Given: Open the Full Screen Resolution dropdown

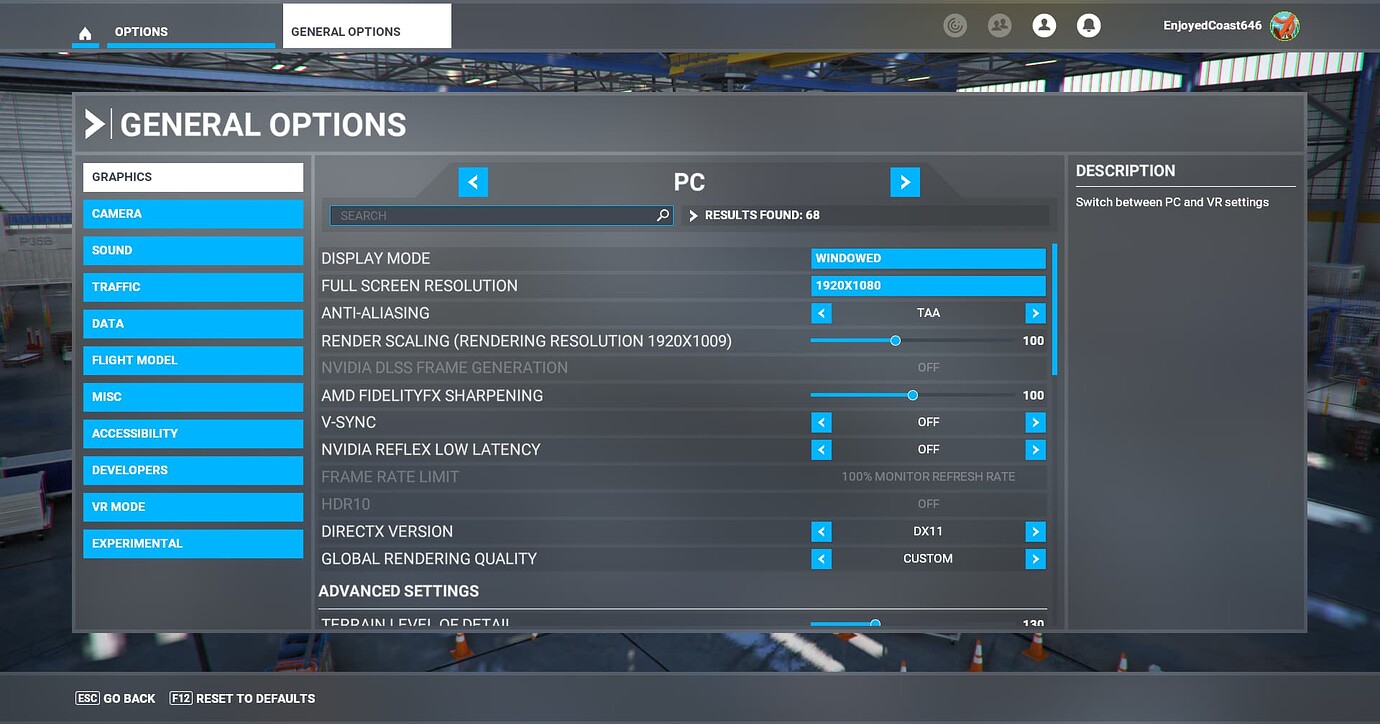Looking at the screenshot, I should click(x=927, y=285).
